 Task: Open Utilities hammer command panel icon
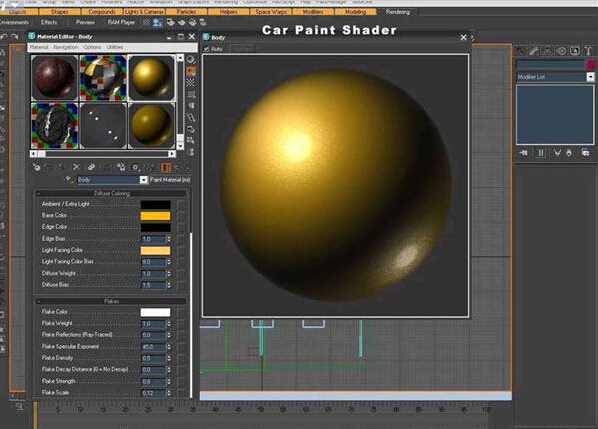[x=588, y=50]
